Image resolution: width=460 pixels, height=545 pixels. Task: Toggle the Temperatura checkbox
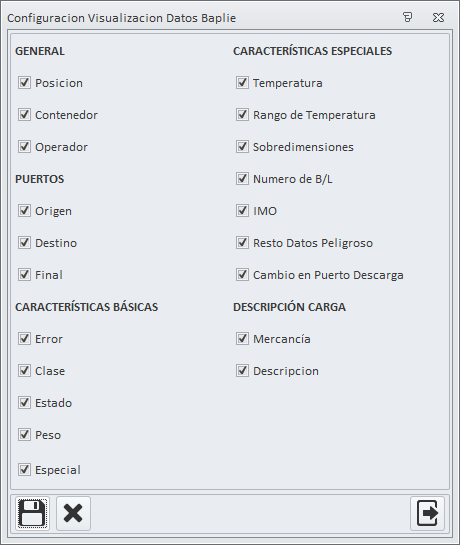click(x=242, y=83)
